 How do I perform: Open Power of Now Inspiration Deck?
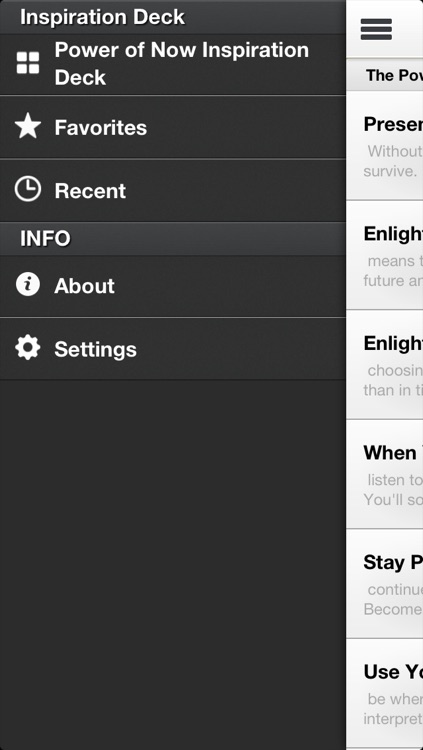point(173,64)
